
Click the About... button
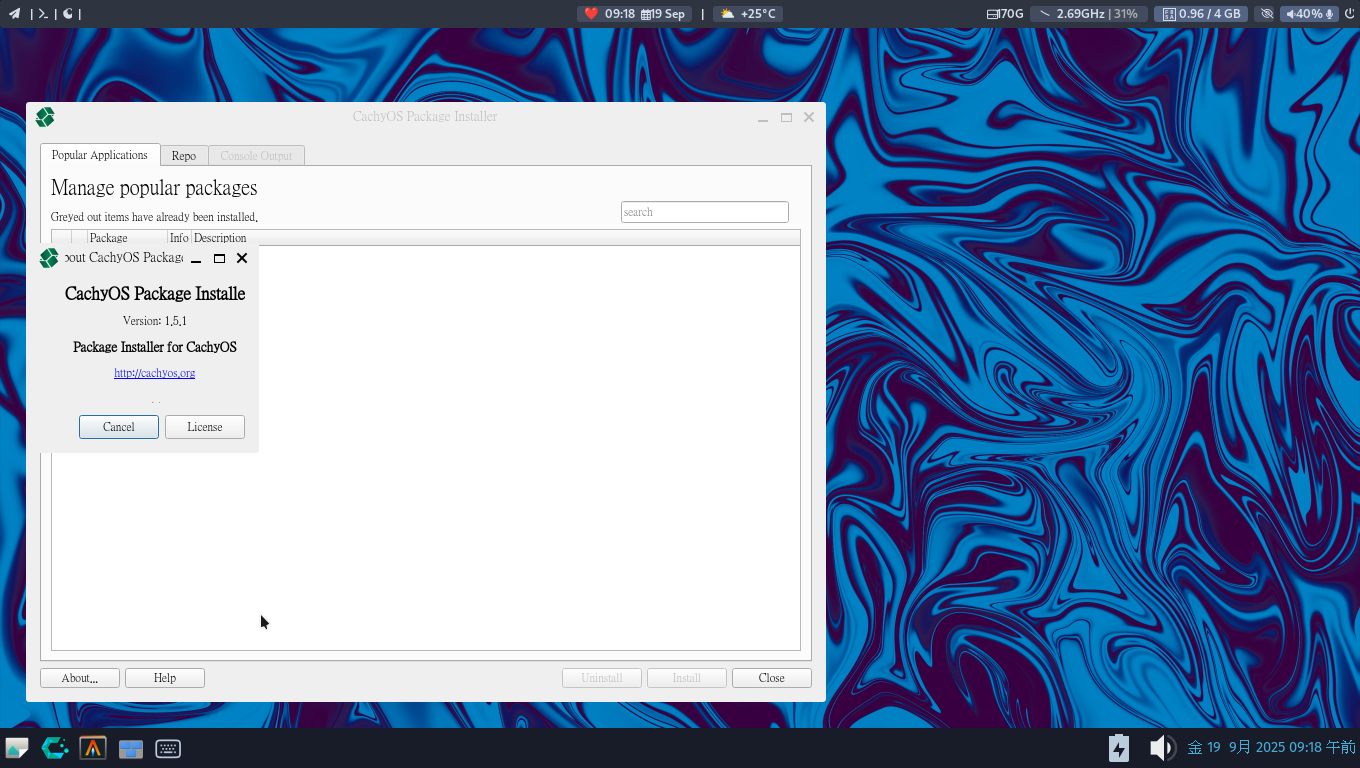pos(80,678)
